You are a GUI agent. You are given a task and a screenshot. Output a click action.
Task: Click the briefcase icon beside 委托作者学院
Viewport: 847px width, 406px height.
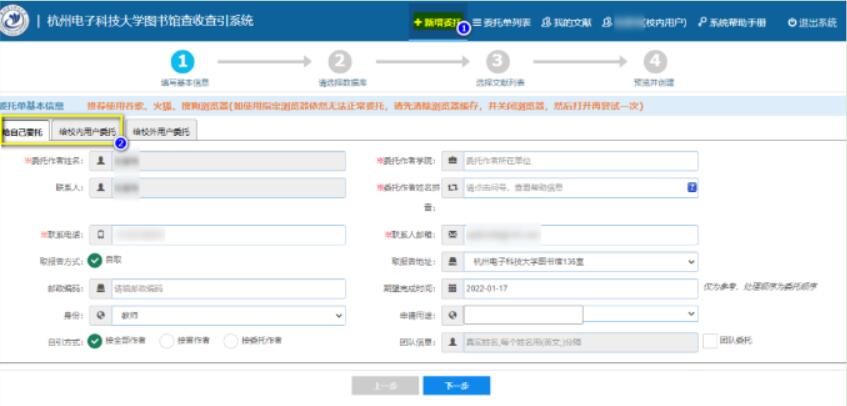click(453, 160)
